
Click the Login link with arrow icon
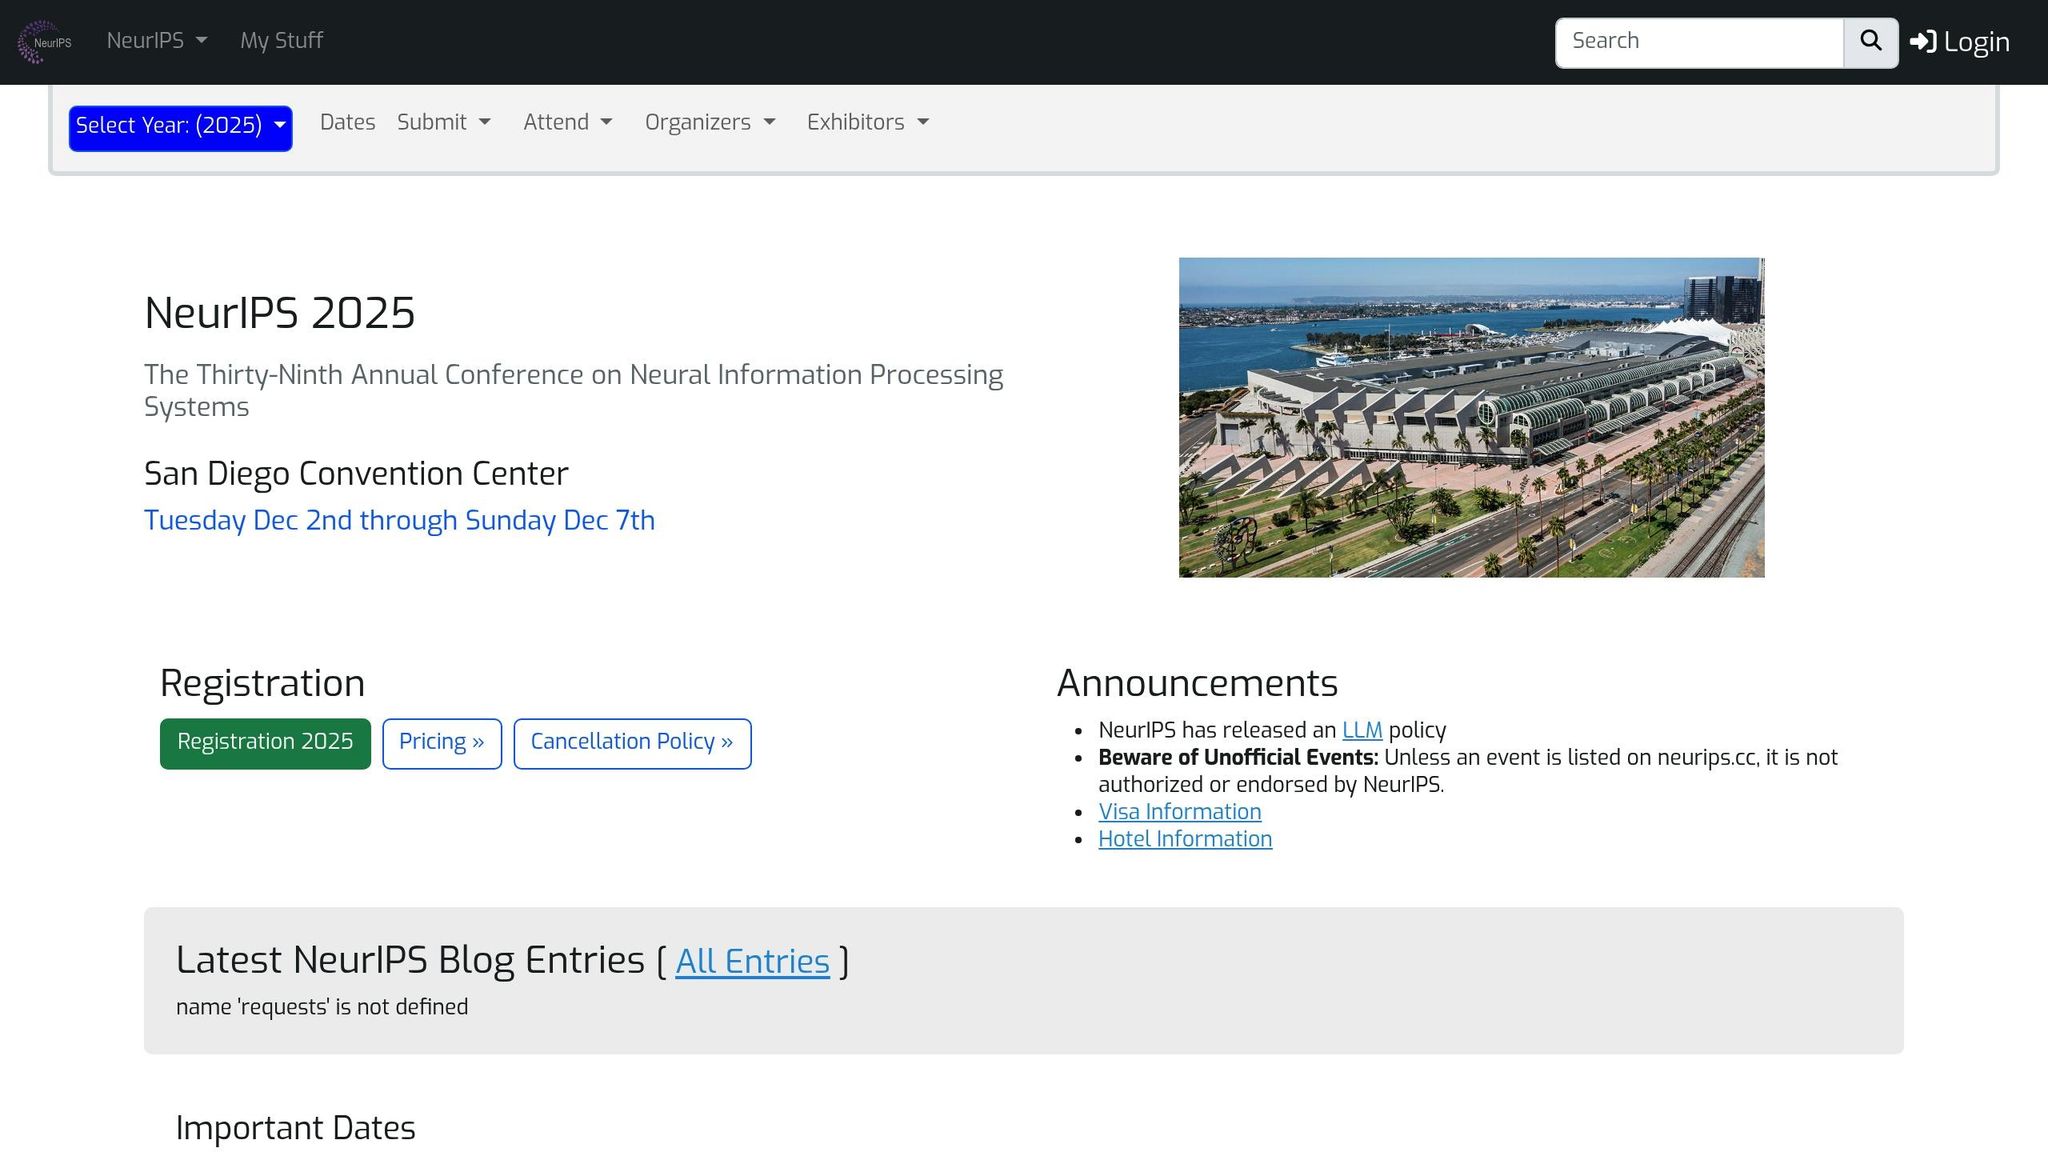1960,42
